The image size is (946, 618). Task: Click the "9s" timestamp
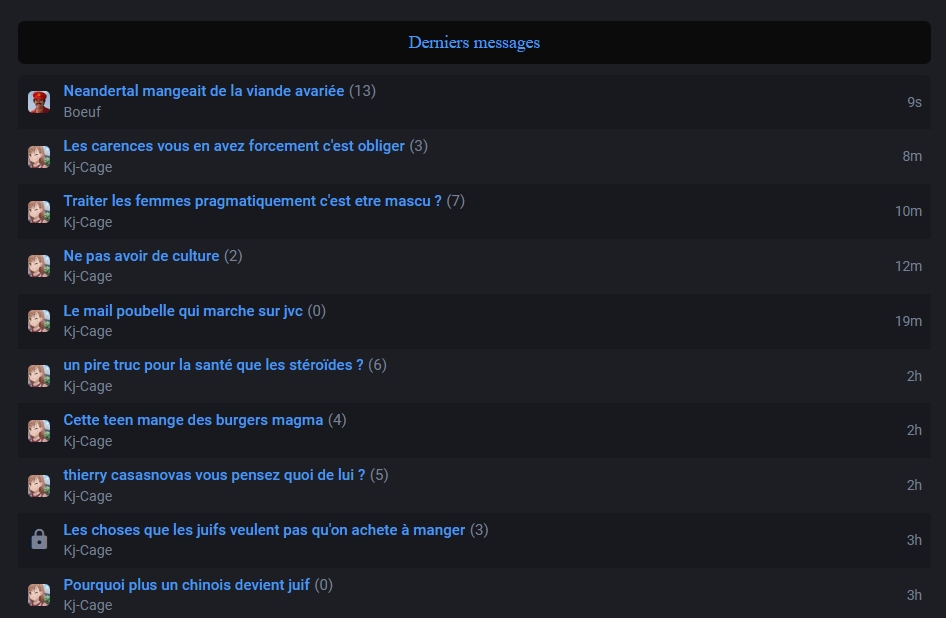pyautogui.click(x=914, y=102)
